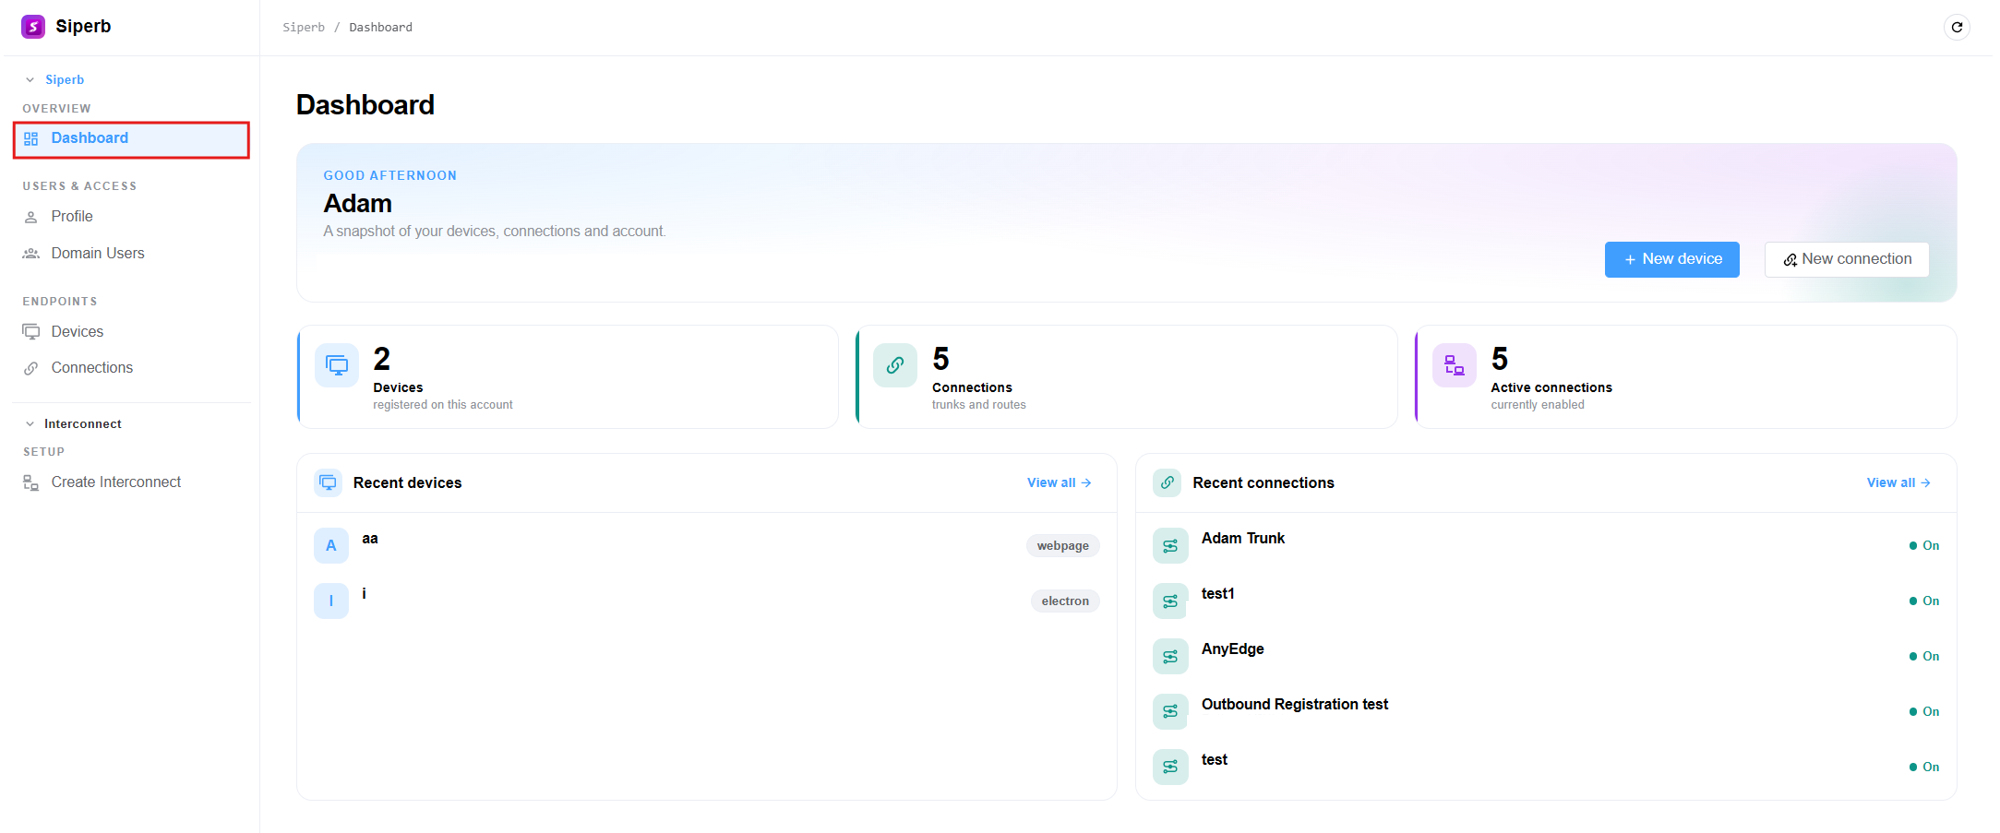The image size is (2000, 833).
Task: Click the test1 connection icon
Action: (x=1170, y=601)
